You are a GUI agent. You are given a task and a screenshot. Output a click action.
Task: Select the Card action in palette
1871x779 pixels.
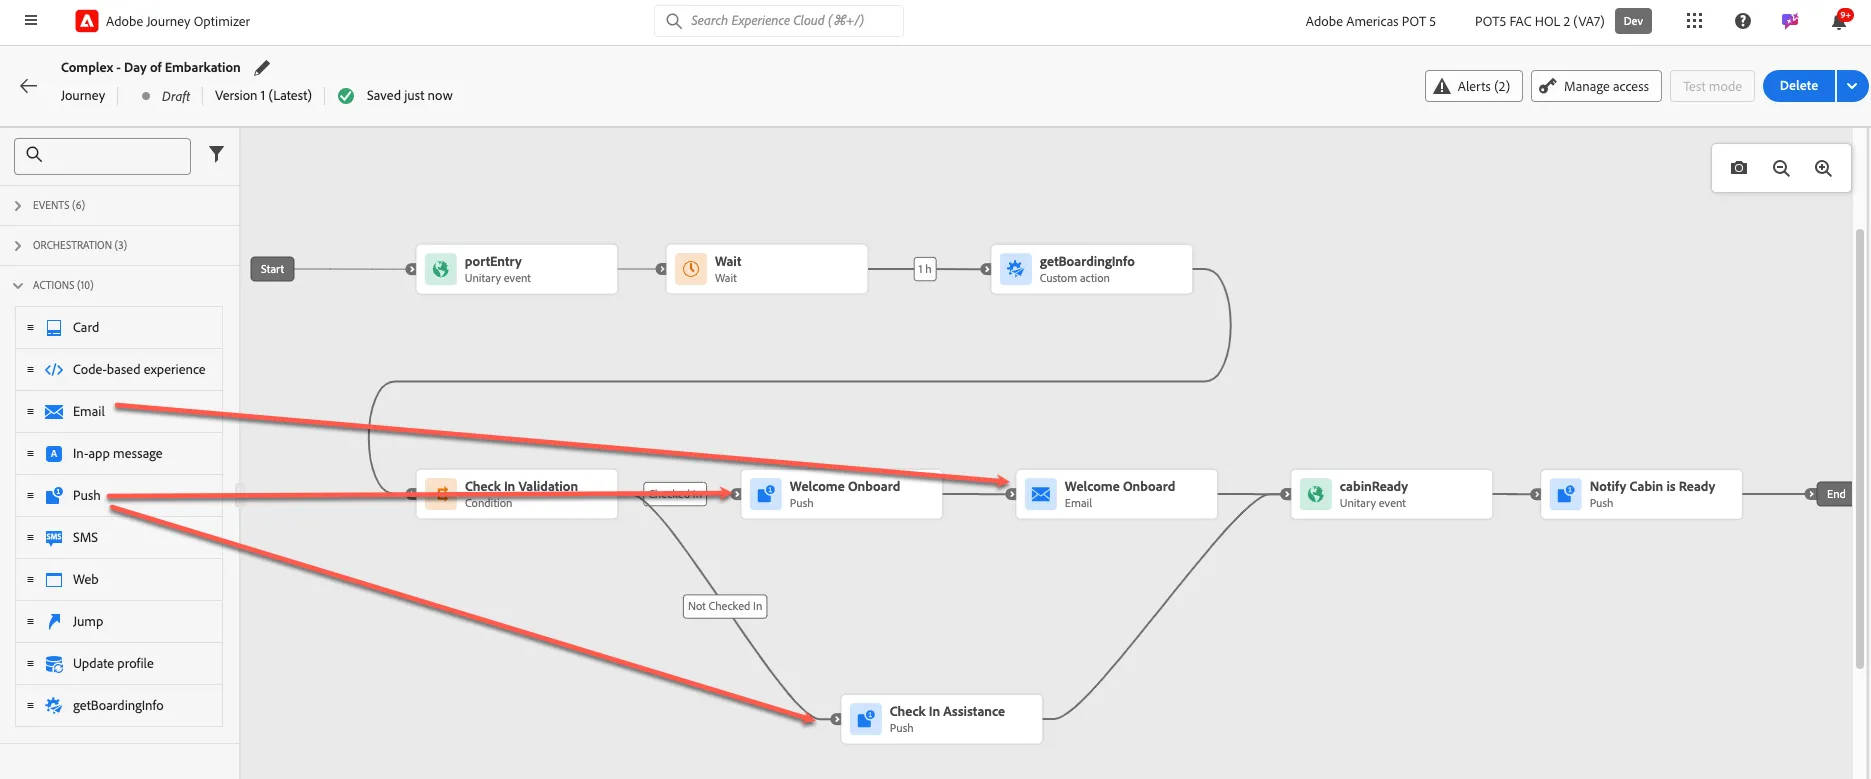(119, 328)
